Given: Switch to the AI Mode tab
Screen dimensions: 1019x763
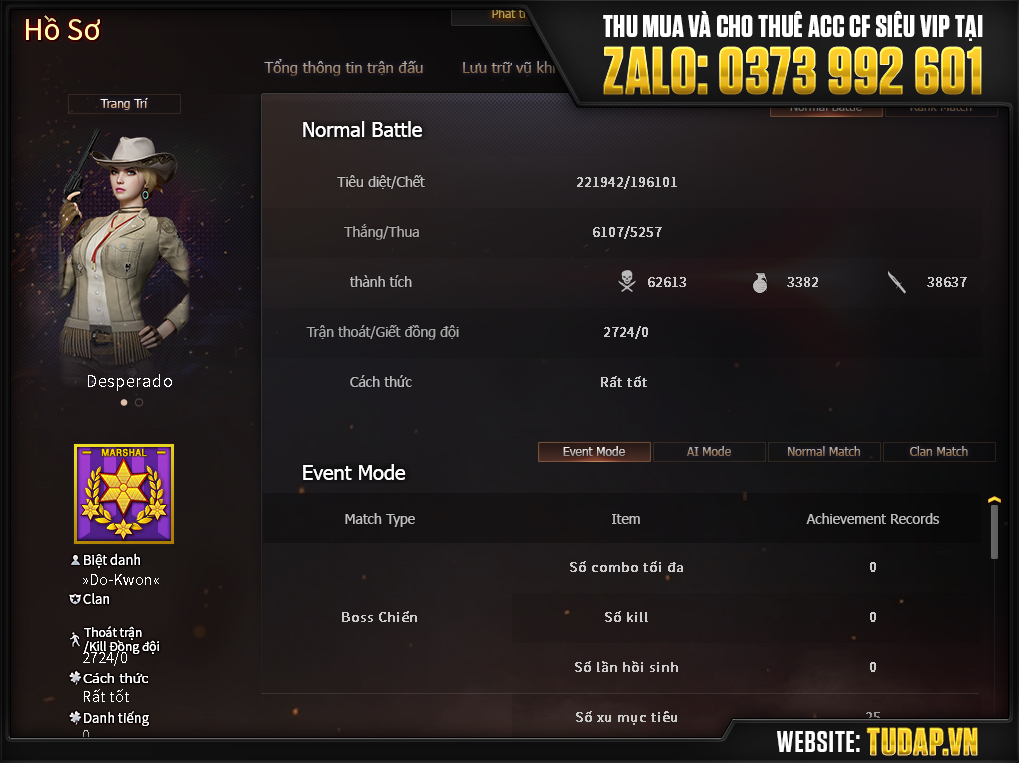Looking at the screenshot, I should click(x=709, y=452).
